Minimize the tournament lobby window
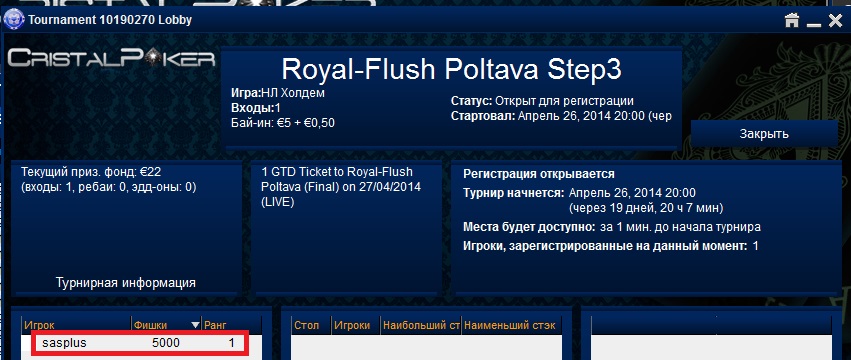Image resolution: width=851 pixels, height=360 pixels. pos(813,22)
